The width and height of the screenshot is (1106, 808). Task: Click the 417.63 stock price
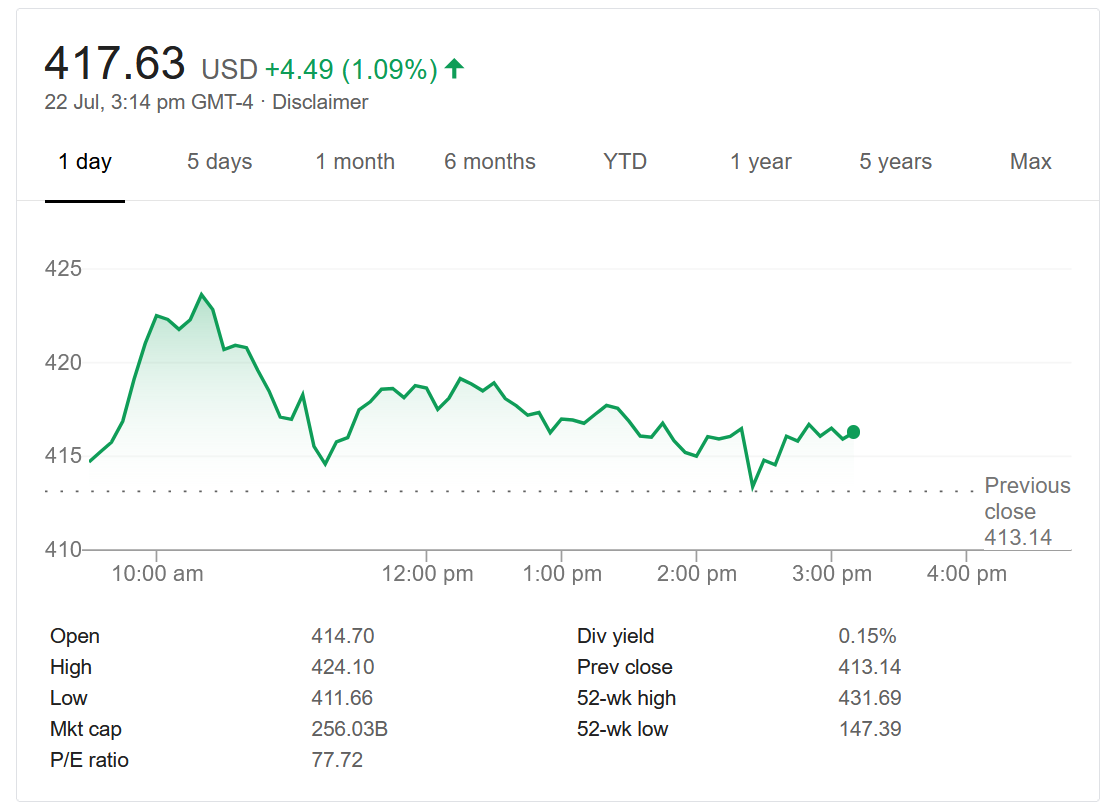[115, 64]
